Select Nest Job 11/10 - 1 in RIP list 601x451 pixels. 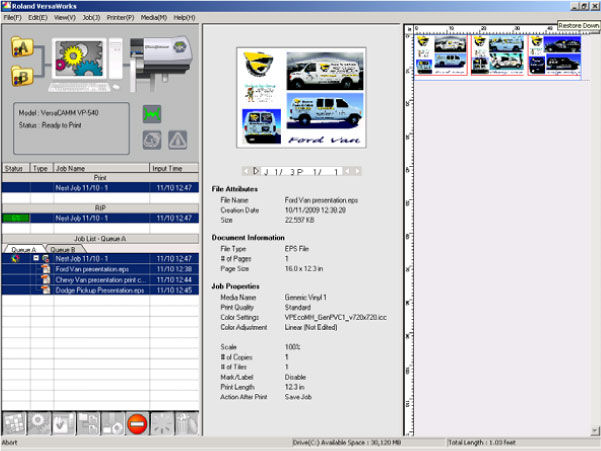100,218
